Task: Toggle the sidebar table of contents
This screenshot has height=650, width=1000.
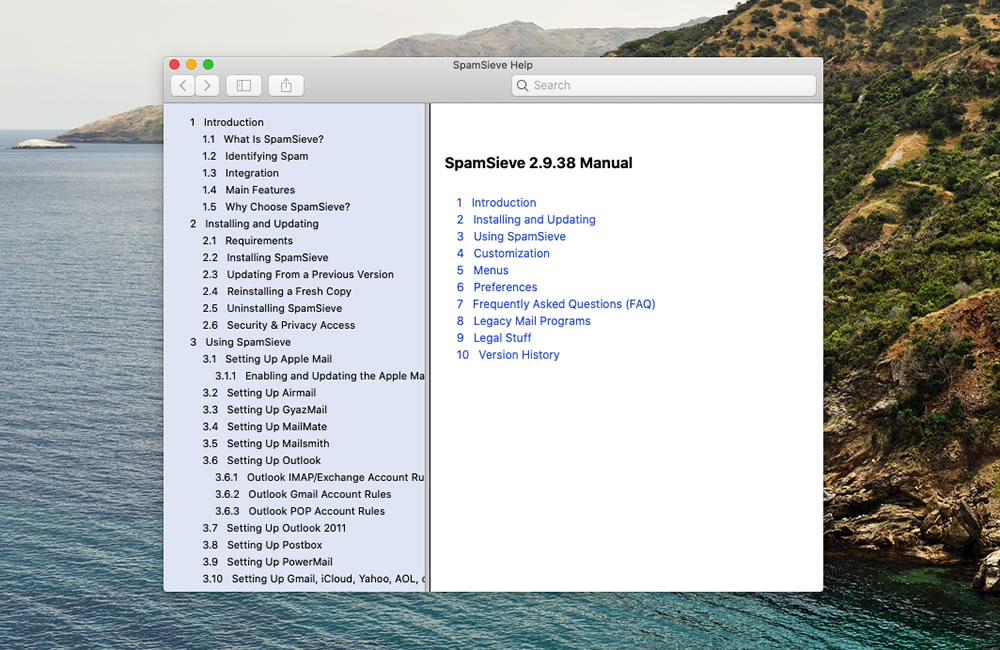Action: point(244,85)
